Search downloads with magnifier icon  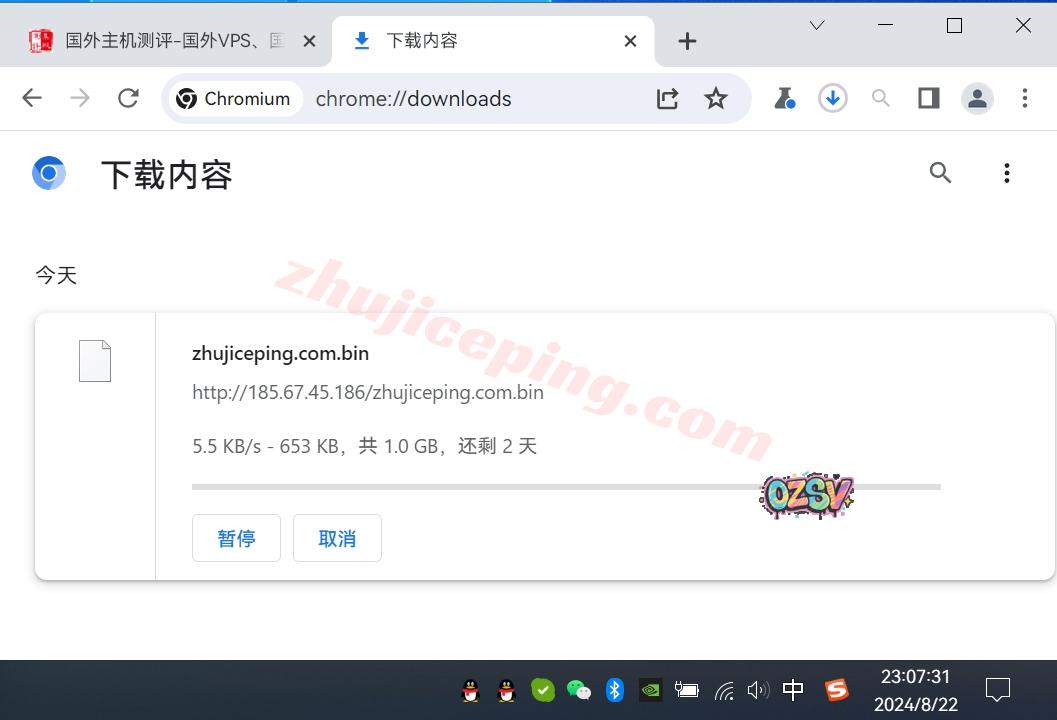pyautogui.click(x=940, y=173)
